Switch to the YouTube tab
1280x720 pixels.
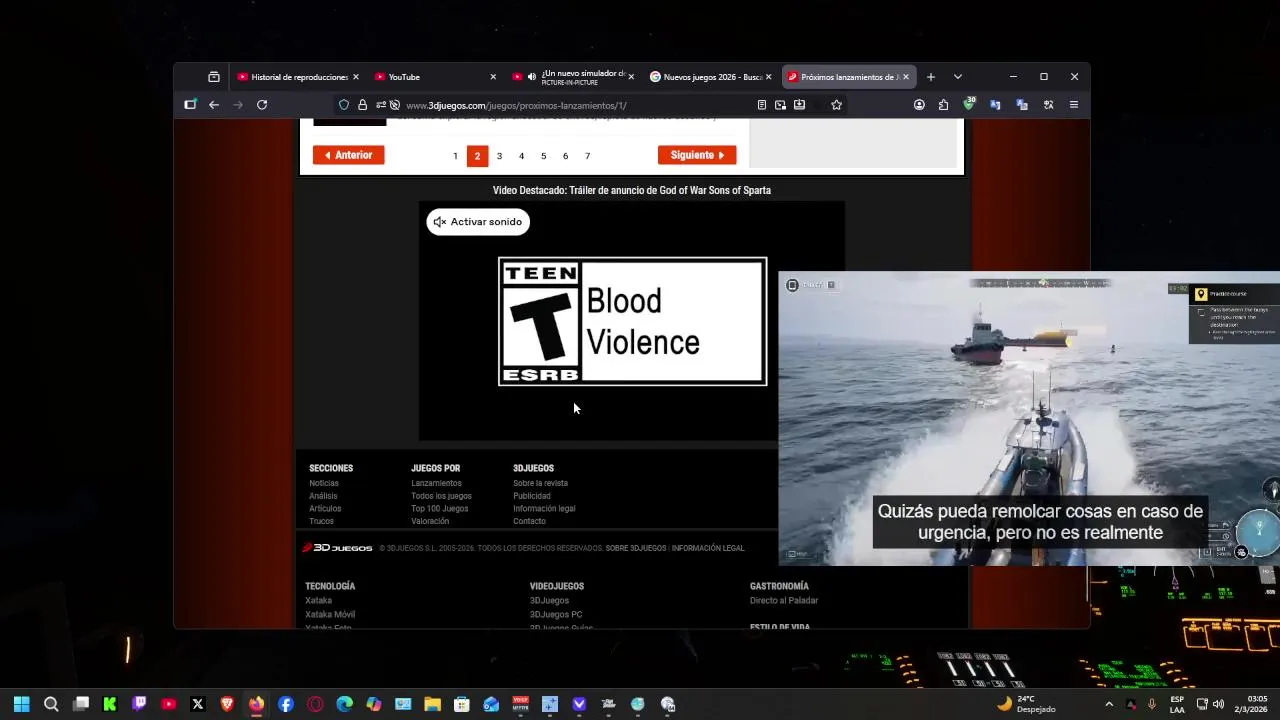click(436, 77)
